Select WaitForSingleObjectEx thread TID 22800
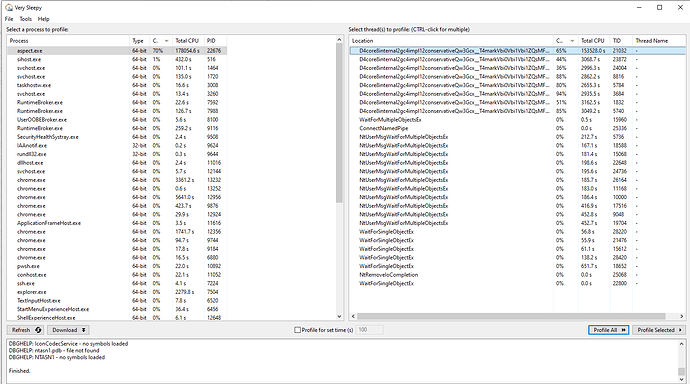690x384 pixels. [x=518, y=283]
